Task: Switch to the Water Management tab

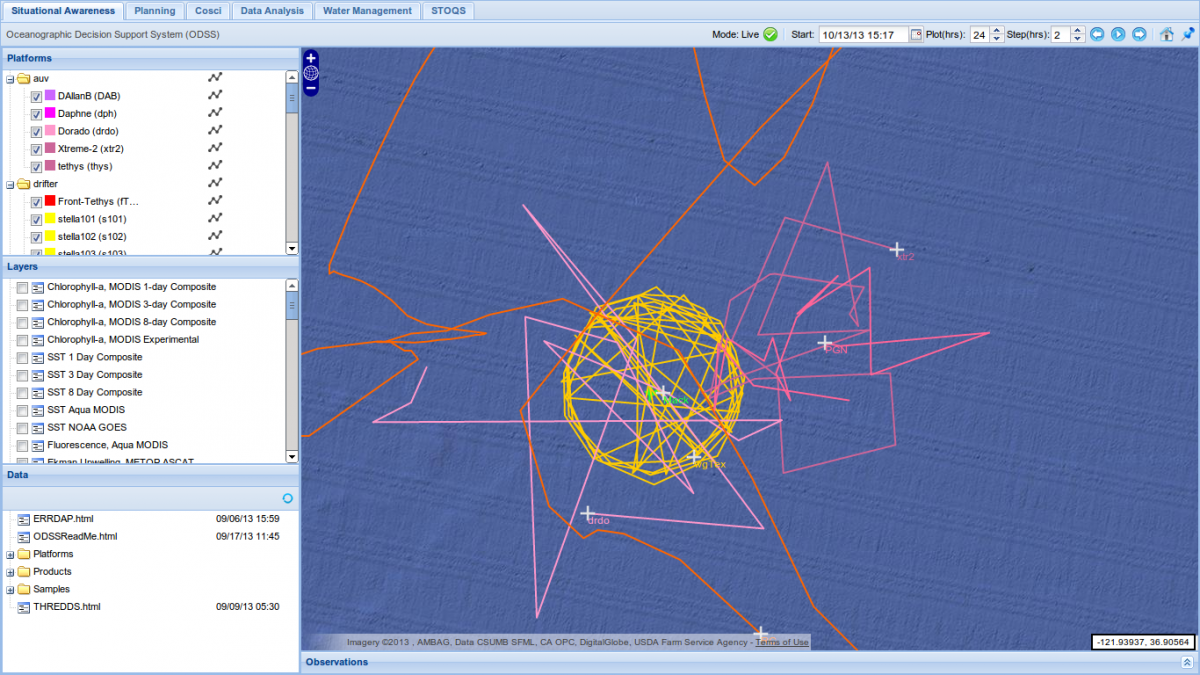Action: tap(366, 11)
